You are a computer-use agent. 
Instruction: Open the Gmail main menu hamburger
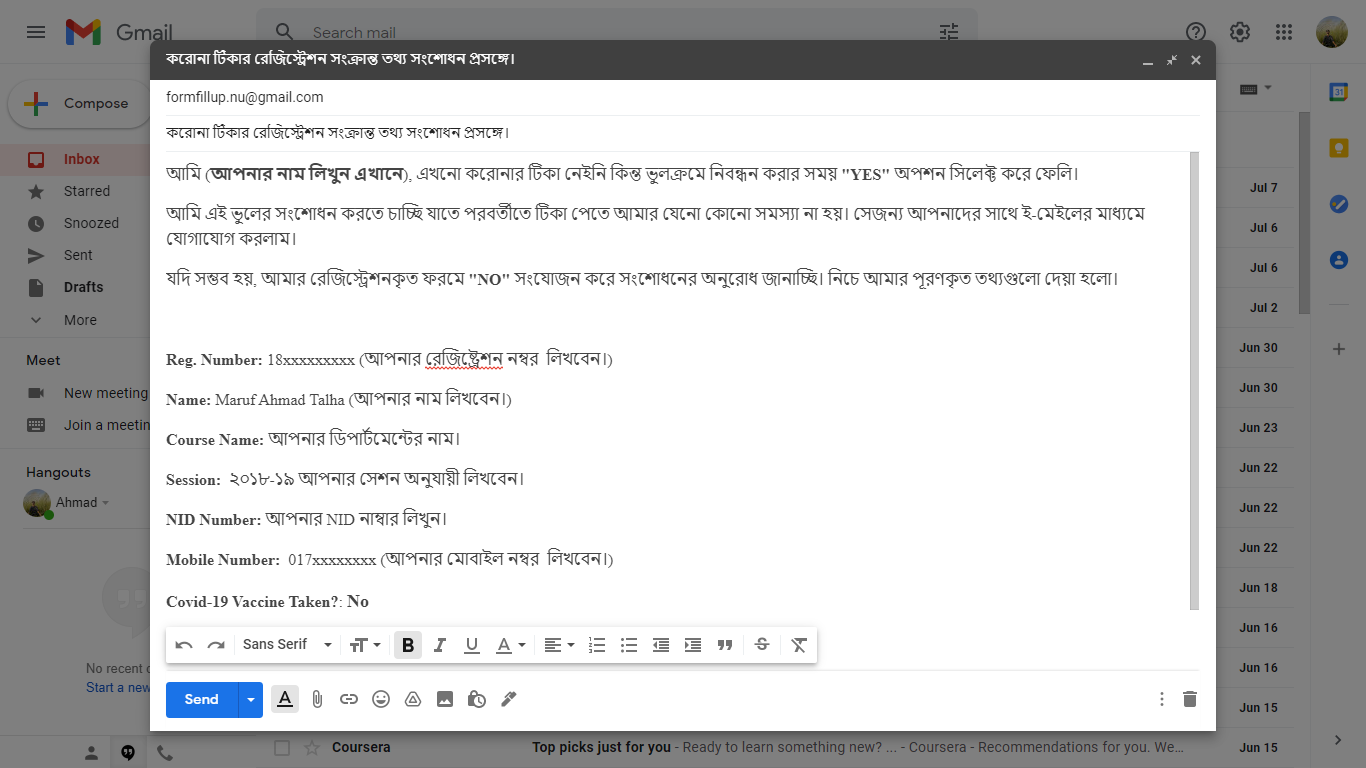click(36, 32)
